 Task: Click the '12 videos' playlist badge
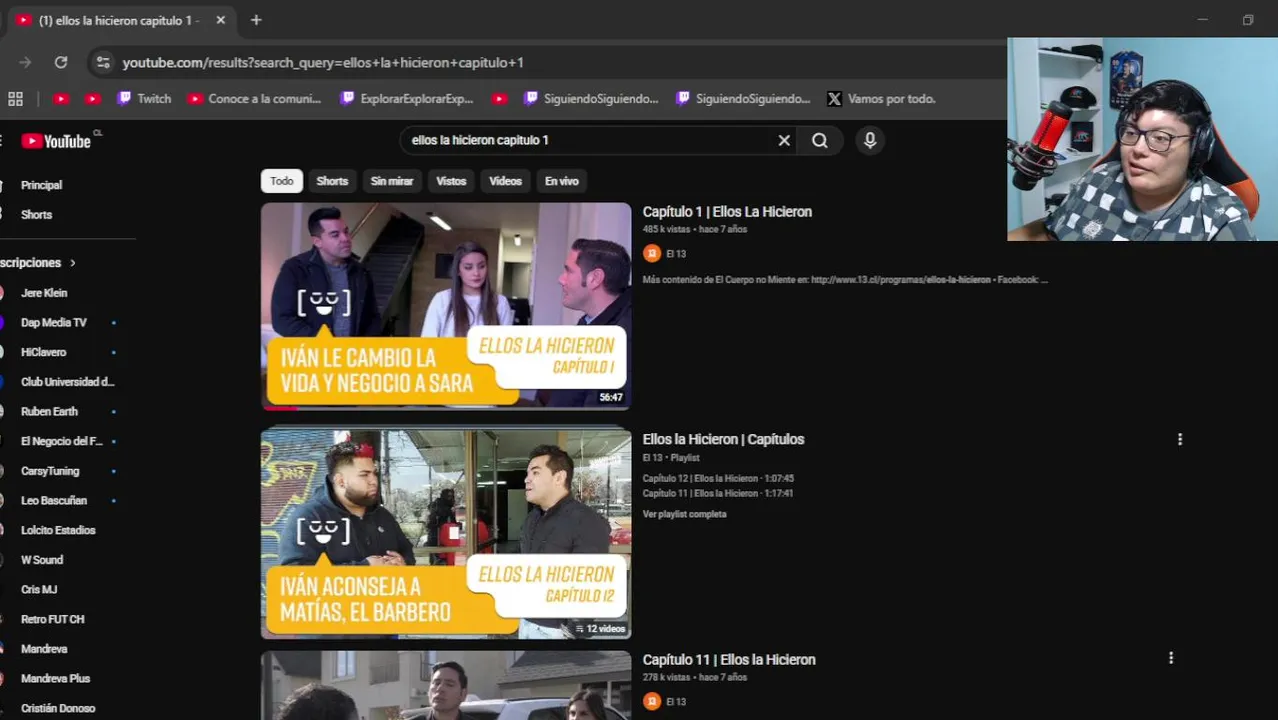(600, 629)
